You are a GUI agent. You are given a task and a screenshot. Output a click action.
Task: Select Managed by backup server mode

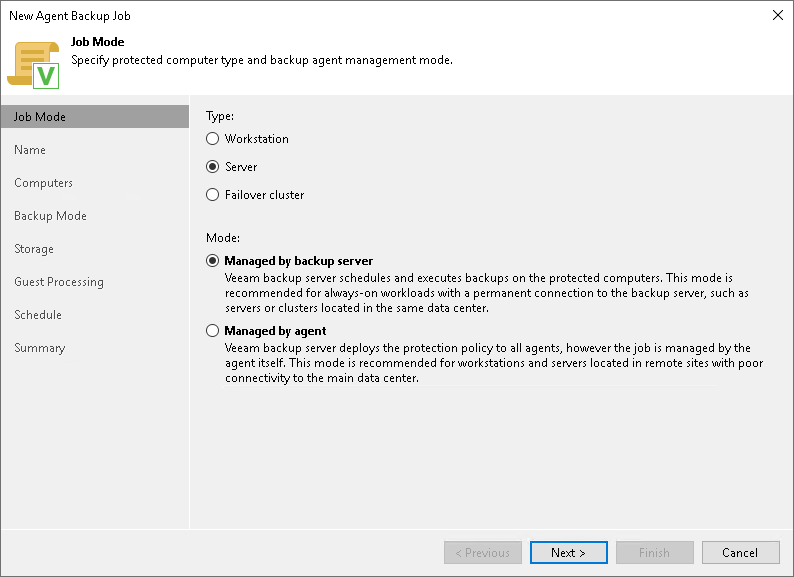pyautogui.click(x=213, y=261)
